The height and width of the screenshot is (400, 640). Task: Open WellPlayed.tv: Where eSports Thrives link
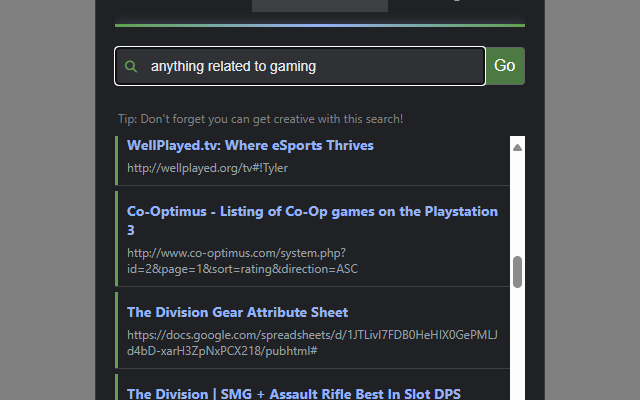click(250, 146)
